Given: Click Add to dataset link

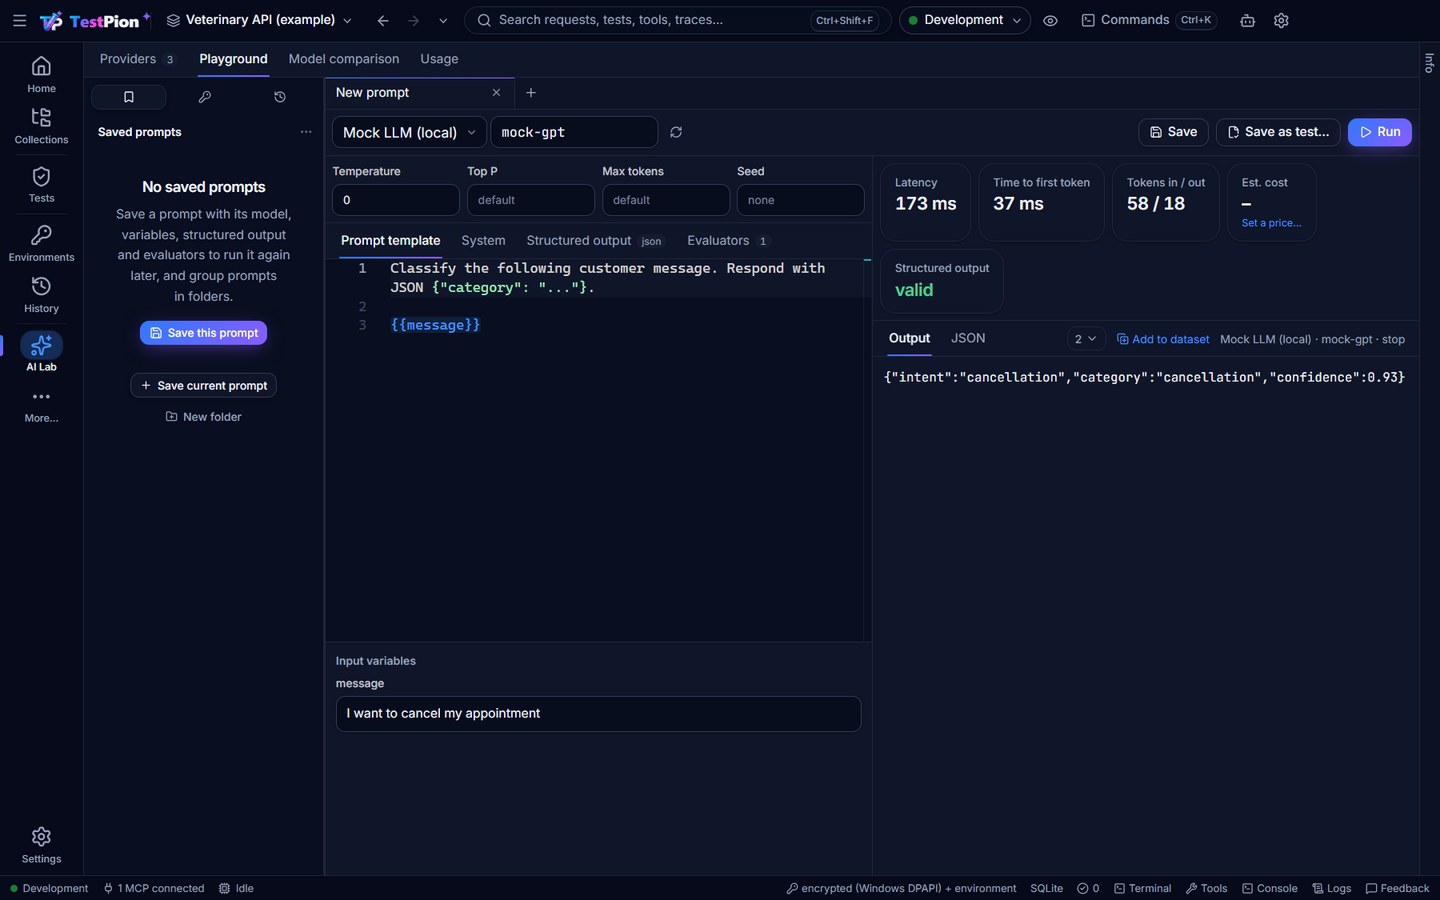Looking at the screenshot, I should [1163, 339].
